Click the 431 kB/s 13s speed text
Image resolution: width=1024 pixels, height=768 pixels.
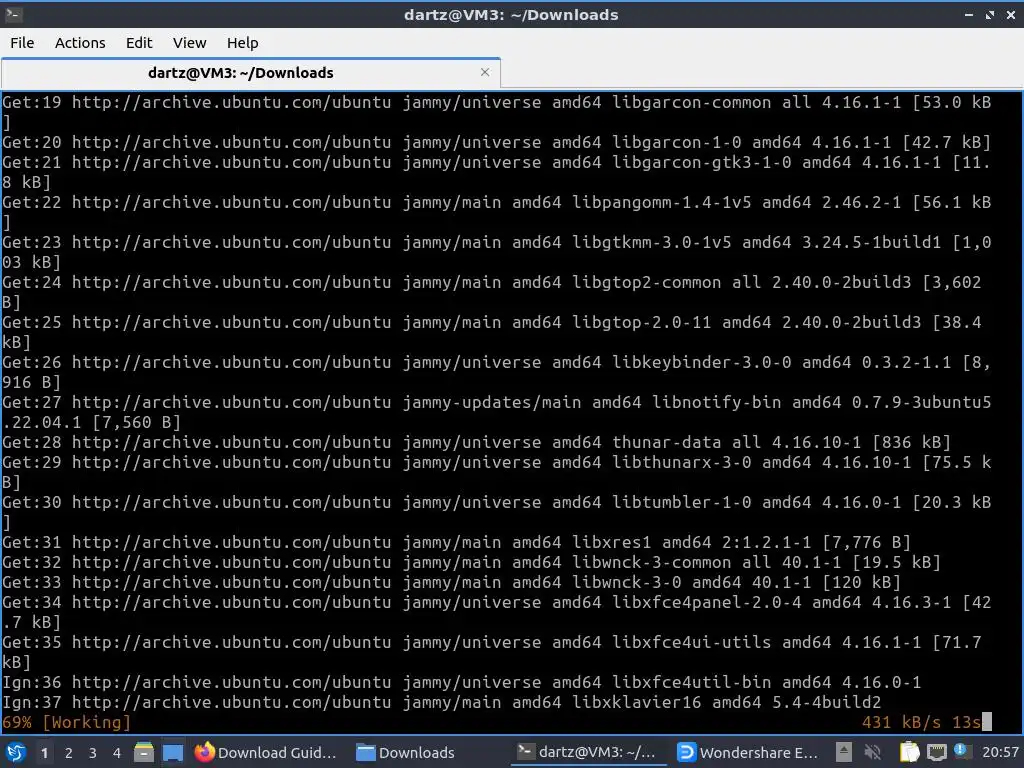click(921, 722)
